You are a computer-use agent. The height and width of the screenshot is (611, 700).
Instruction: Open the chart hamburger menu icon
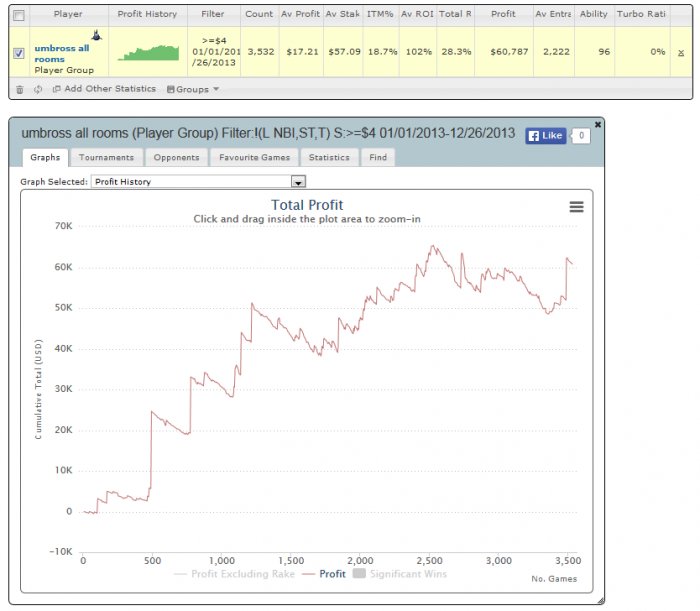tap(576, 207)
